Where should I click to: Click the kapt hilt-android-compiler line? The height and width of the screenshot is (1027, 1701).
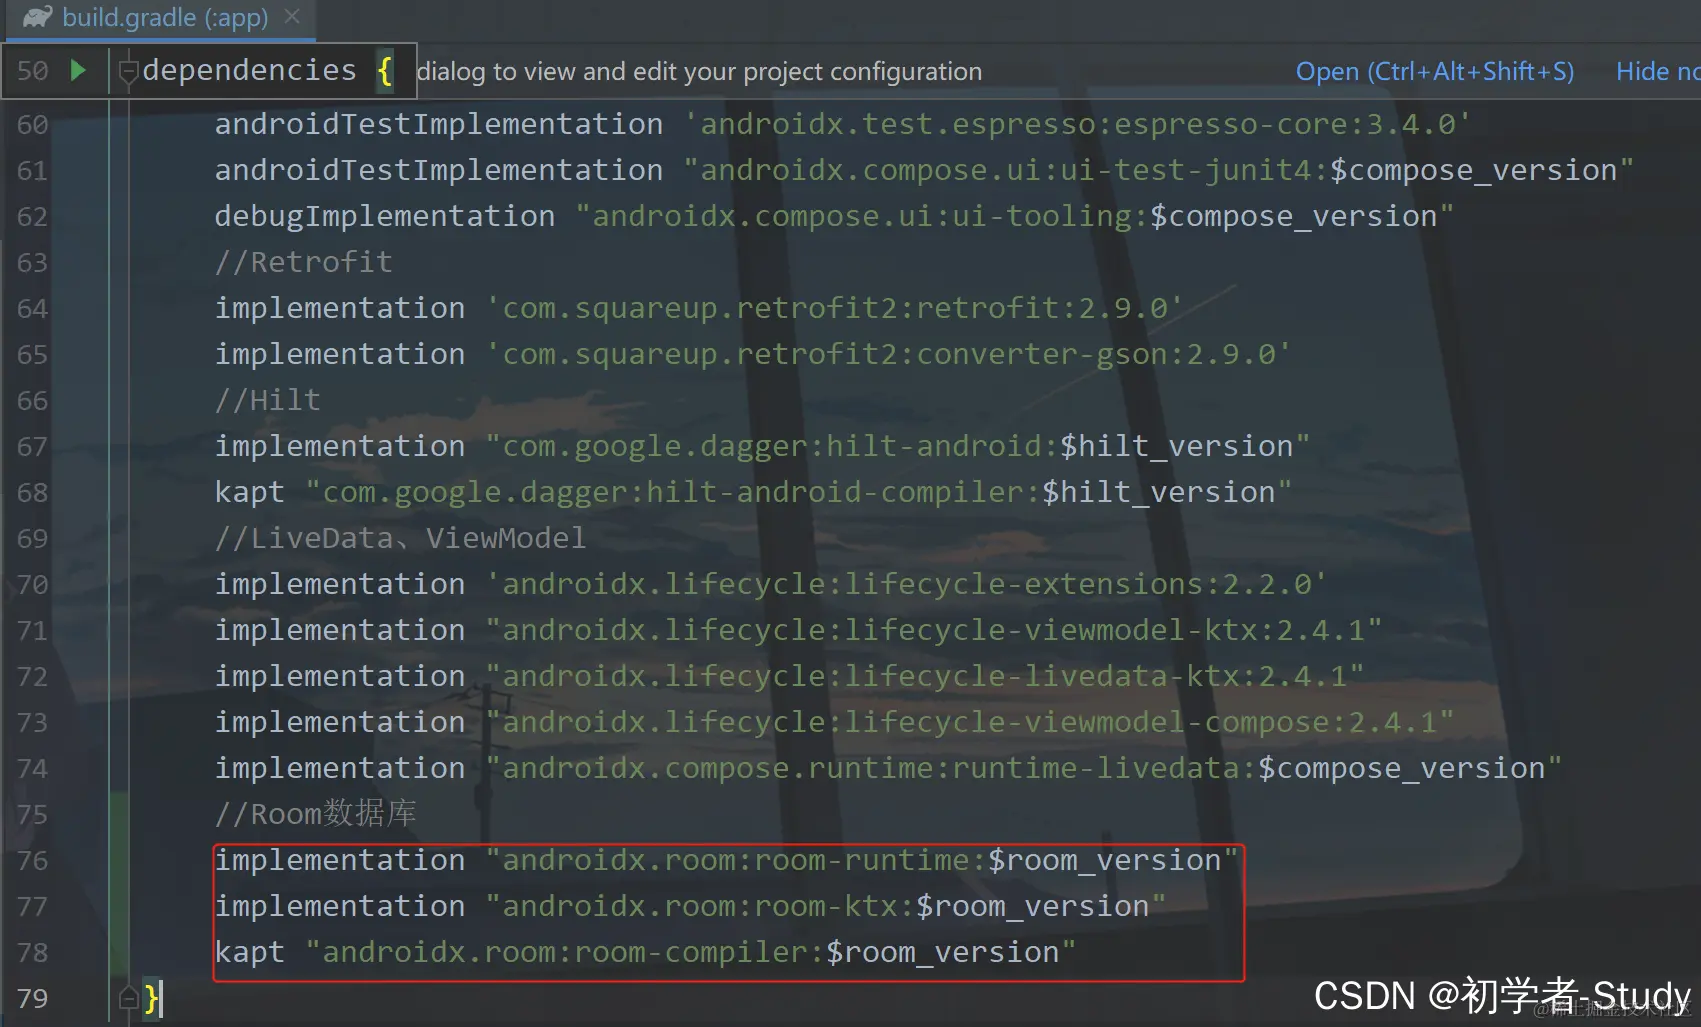click(x=753, y=492)
